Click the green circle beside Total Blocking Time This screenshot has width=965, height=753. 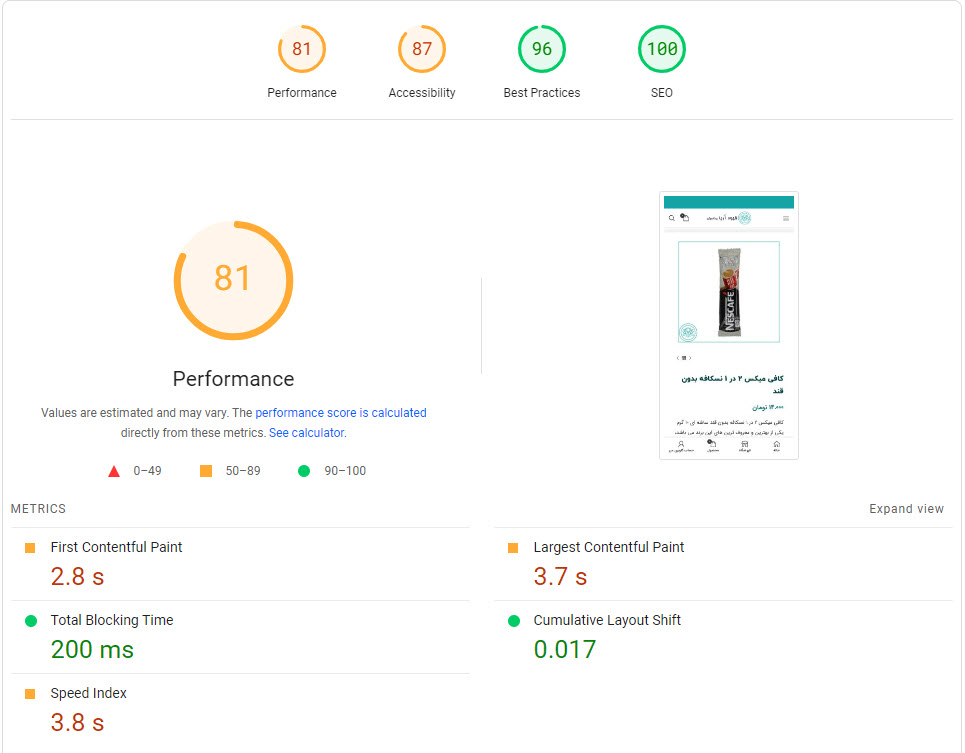(30, 621)
